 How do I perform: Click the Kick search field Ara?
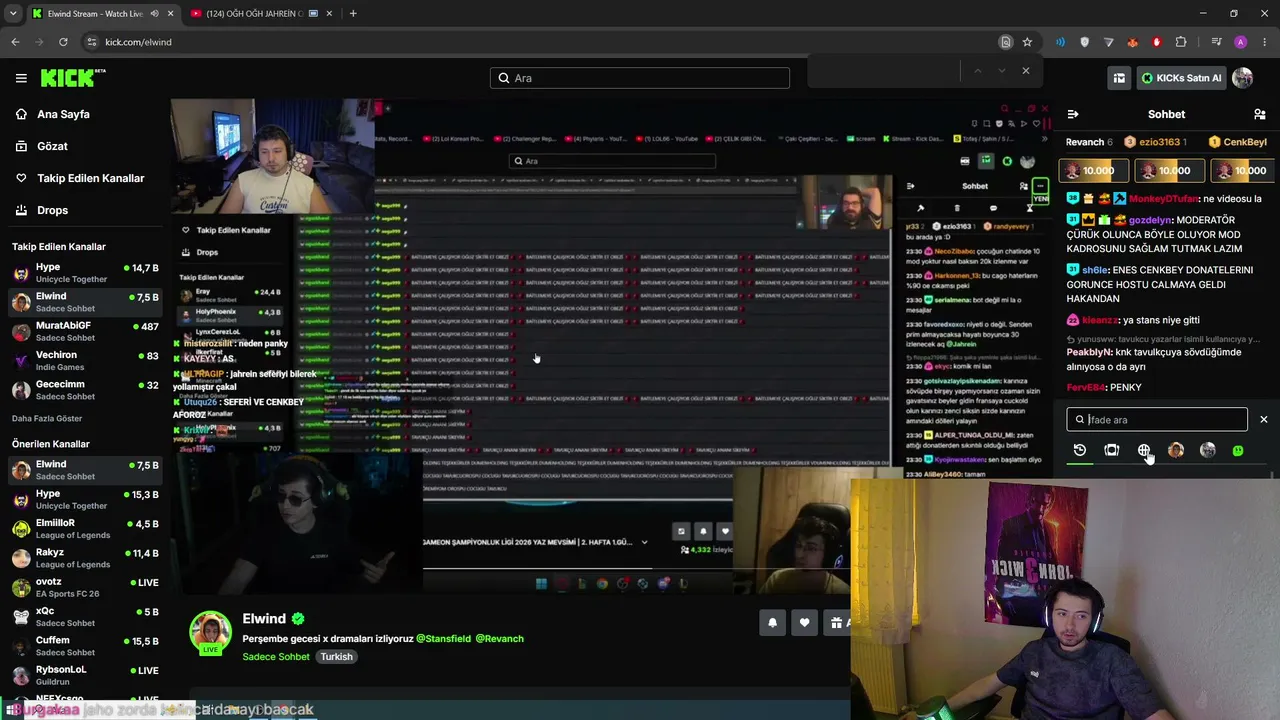640,78
